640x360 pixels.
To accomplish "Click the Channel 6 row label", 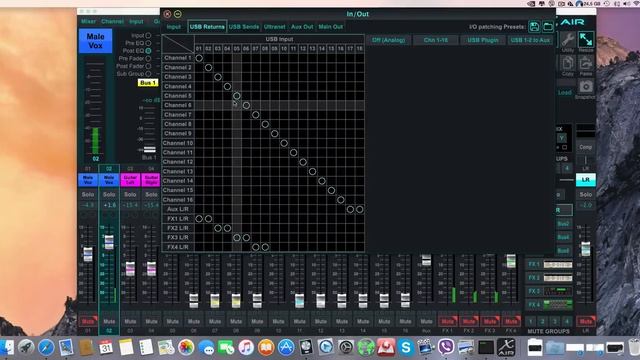I will point(178,105).
